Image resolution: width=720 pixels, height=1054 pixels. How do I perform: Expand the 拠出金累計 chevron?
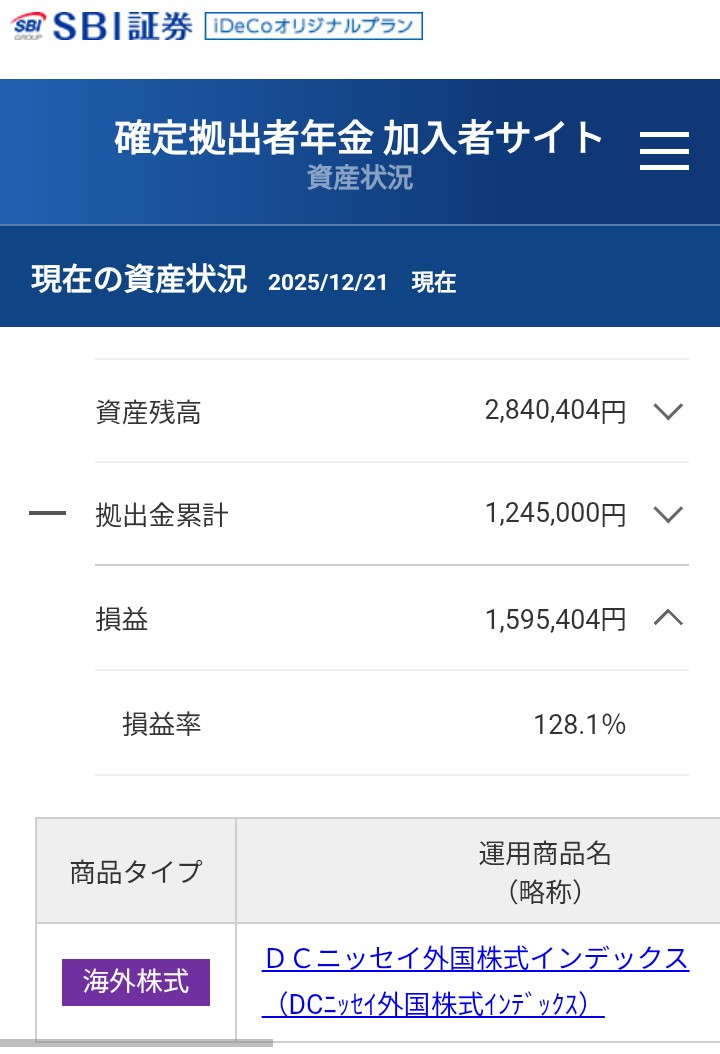[x=667, y=515]
